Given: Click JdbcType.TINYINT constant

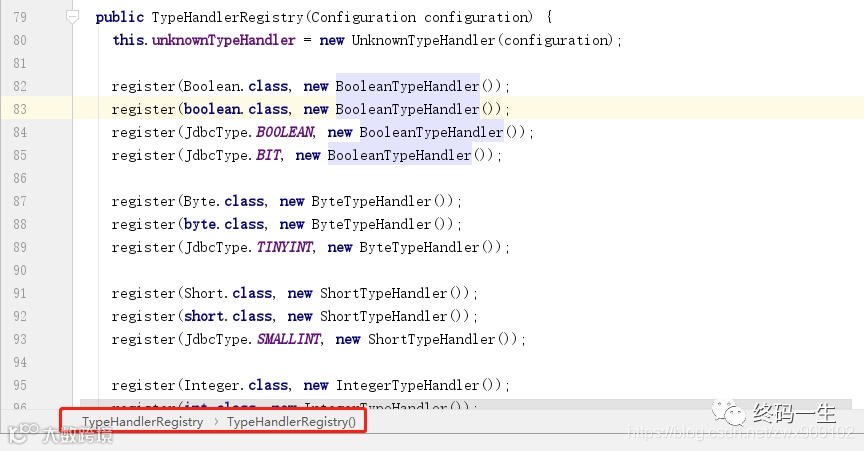Looking at the screenshot, I should [249, 248].
